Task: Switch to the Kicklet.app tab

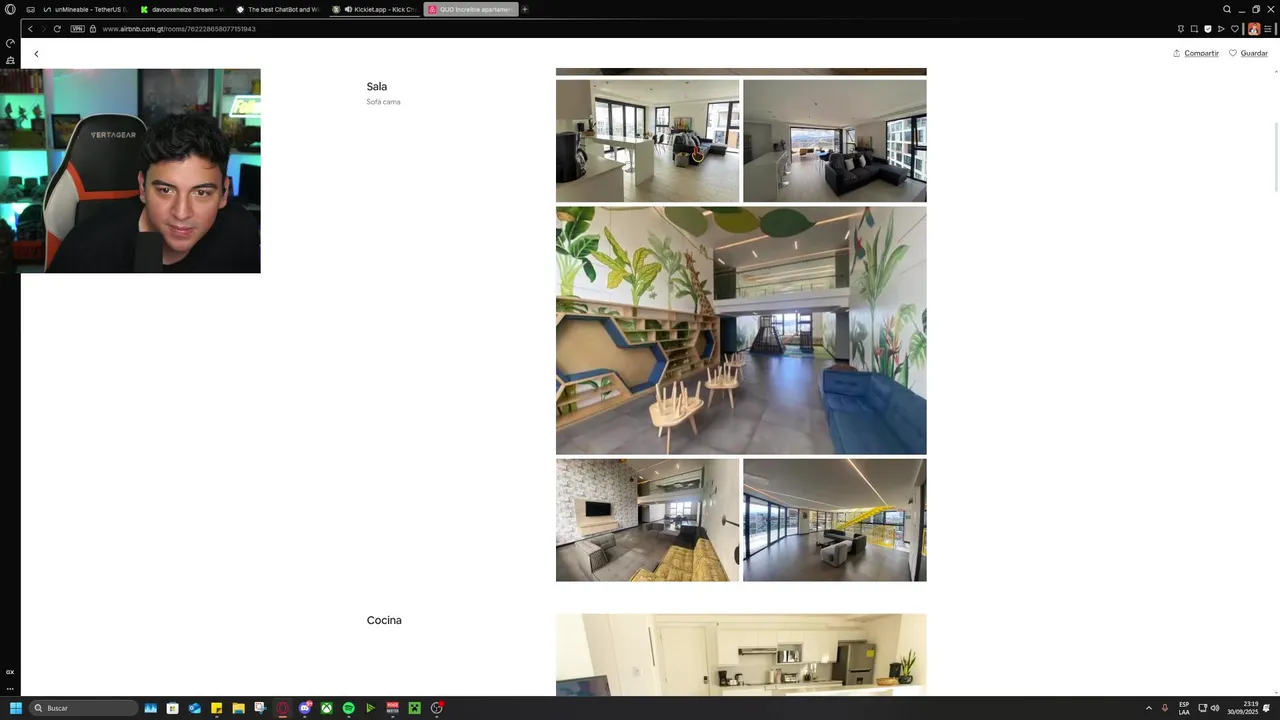Action: [374, 9]
